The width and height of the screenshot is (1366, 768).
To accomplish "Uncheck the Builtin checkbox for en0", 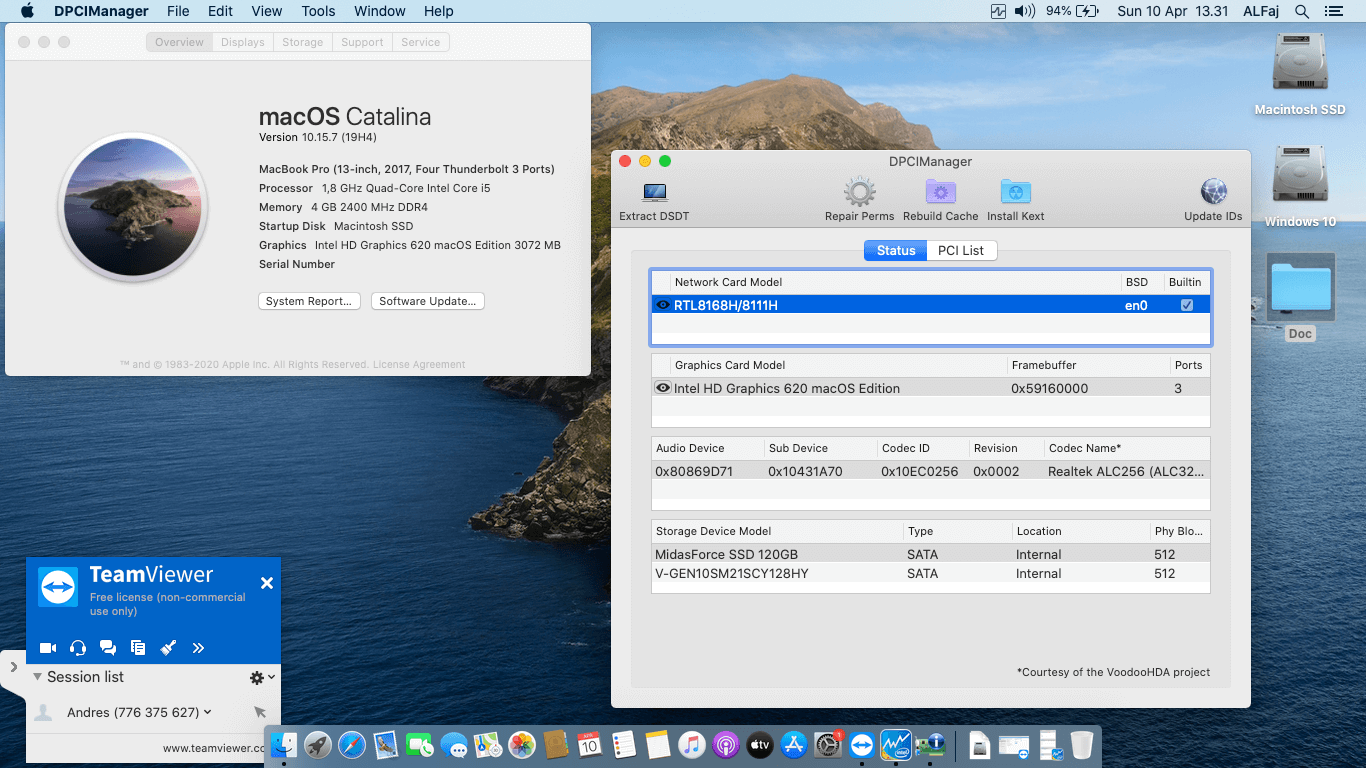I will (x=1186, y=304).
